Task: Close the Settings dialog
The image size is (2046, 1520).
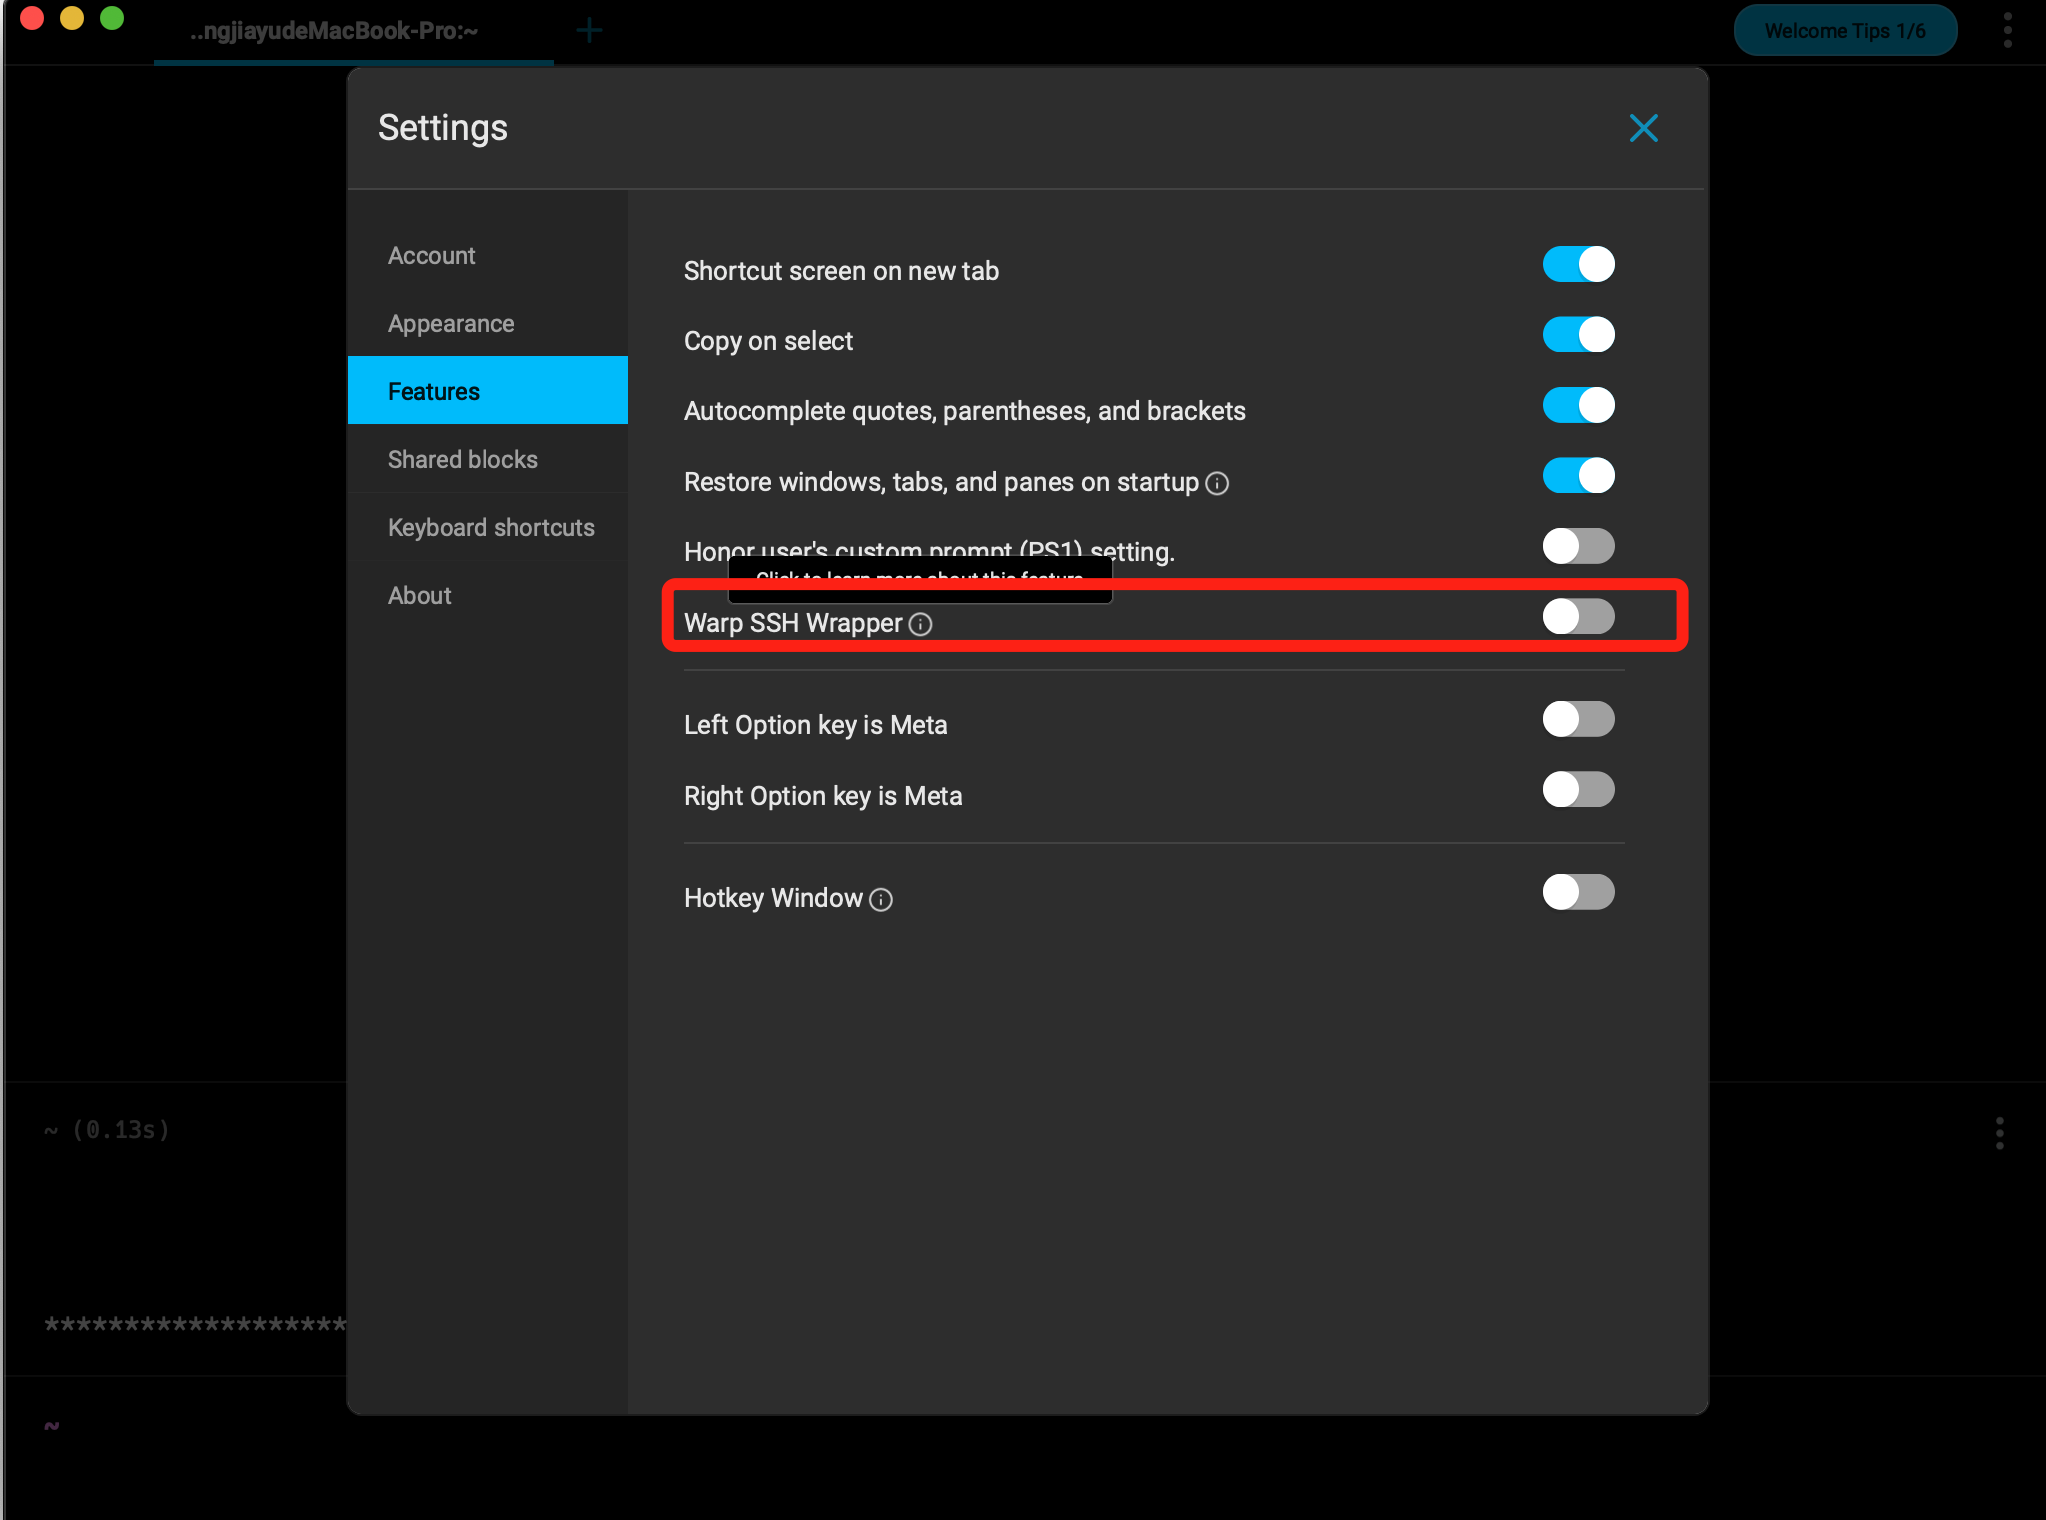Action: click(x=1643, y=128)
